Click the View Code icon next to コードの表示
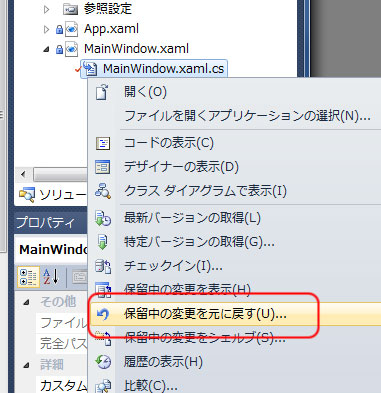This screenshot has height=393, width=381. click(103, 143)
